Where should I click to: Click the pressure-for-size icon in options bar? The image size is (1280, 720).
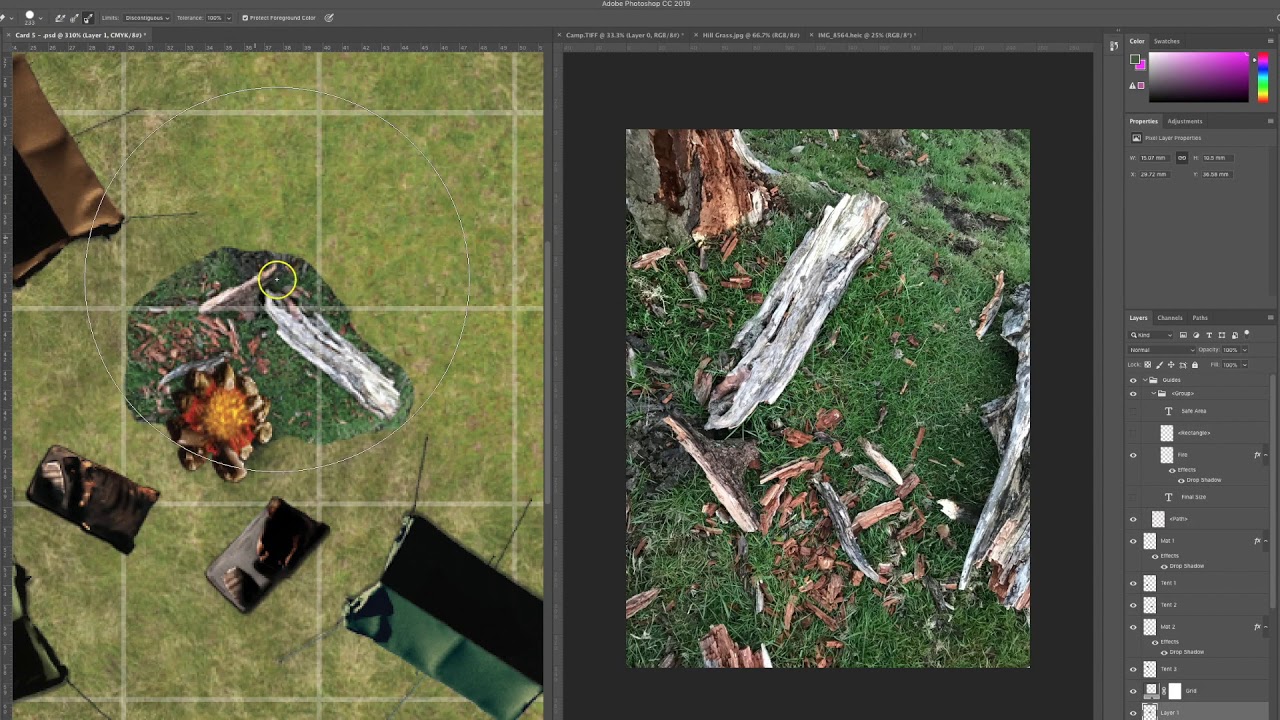(x=329, y=18)
